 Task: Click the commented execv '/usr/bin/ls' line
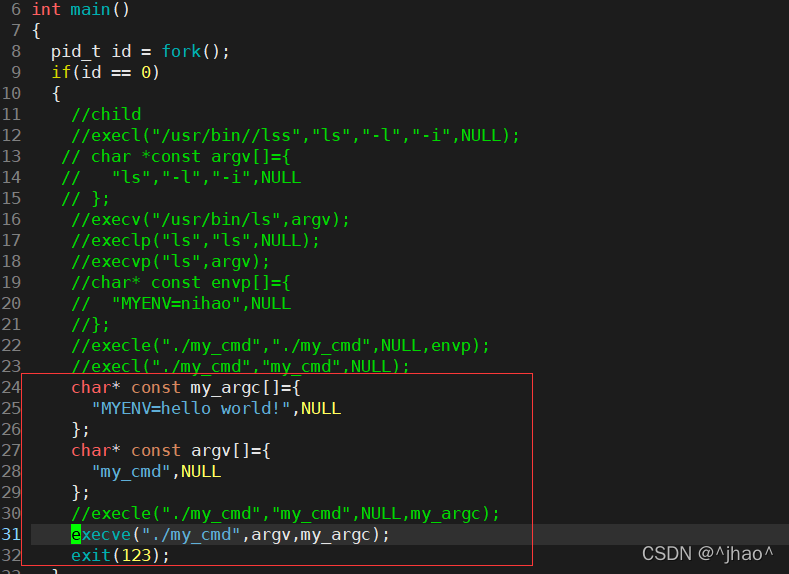tap(210, 219)
